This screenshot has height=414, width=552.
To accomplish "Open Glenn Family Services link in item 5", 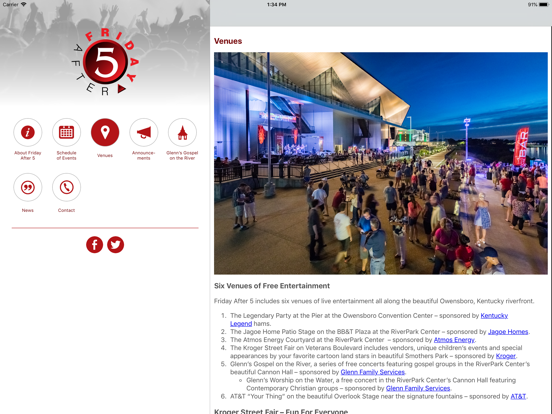I will click(372, 372).
